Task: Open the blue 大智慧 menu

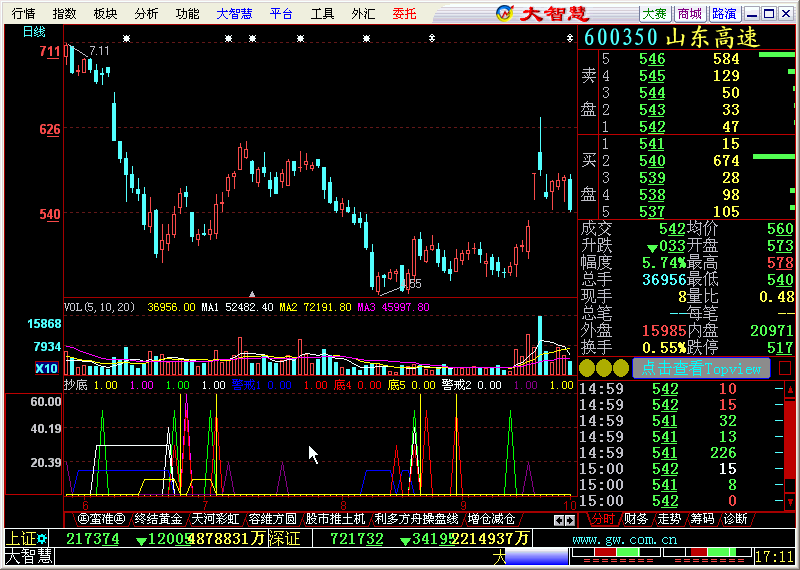Action: 234,13
